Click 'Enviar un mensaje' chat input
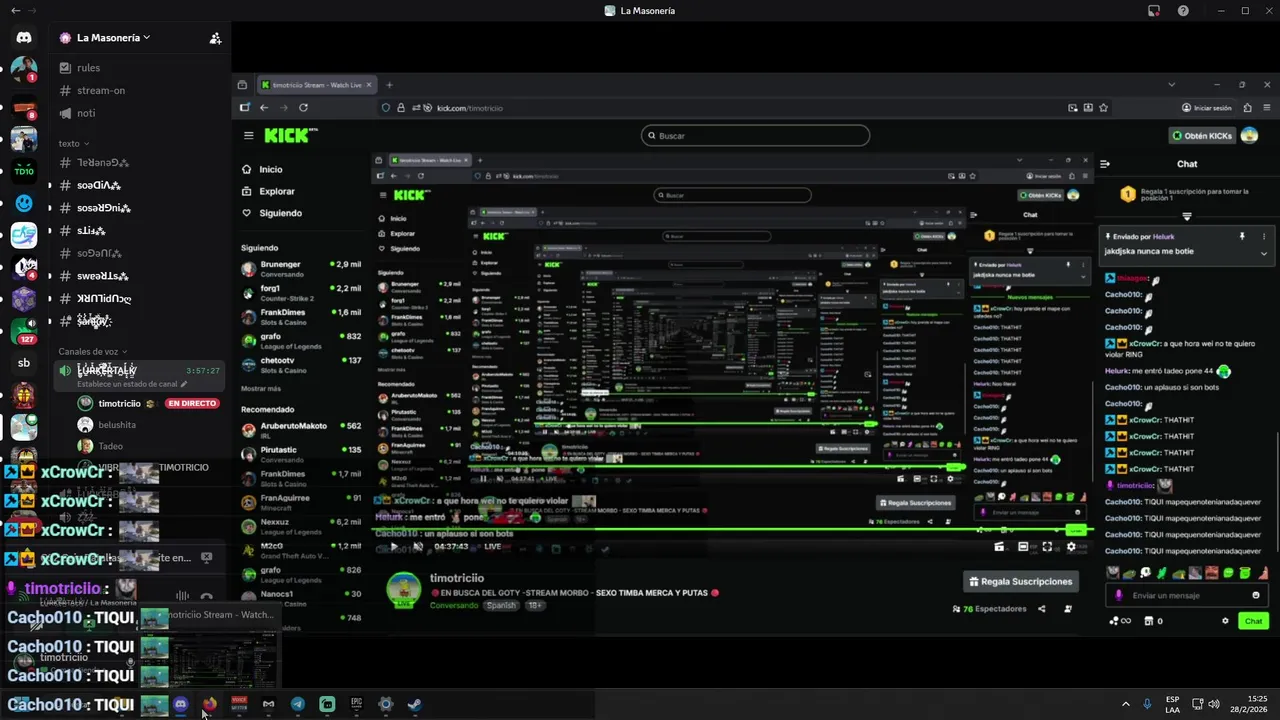Viewport: 1280px width, 720px height. click(x=1187, y=595)
